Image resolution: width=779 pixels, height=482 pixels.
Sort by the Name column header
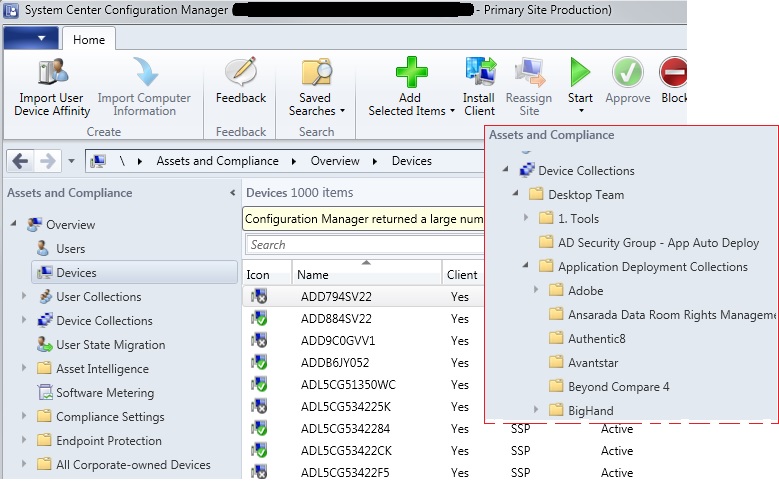(x=367, y=274)
